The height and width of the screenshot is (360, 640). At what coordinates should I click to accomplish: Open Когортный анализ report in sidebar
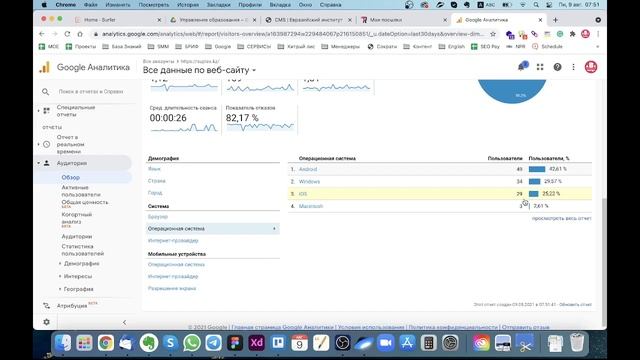[x=77, y=218]
